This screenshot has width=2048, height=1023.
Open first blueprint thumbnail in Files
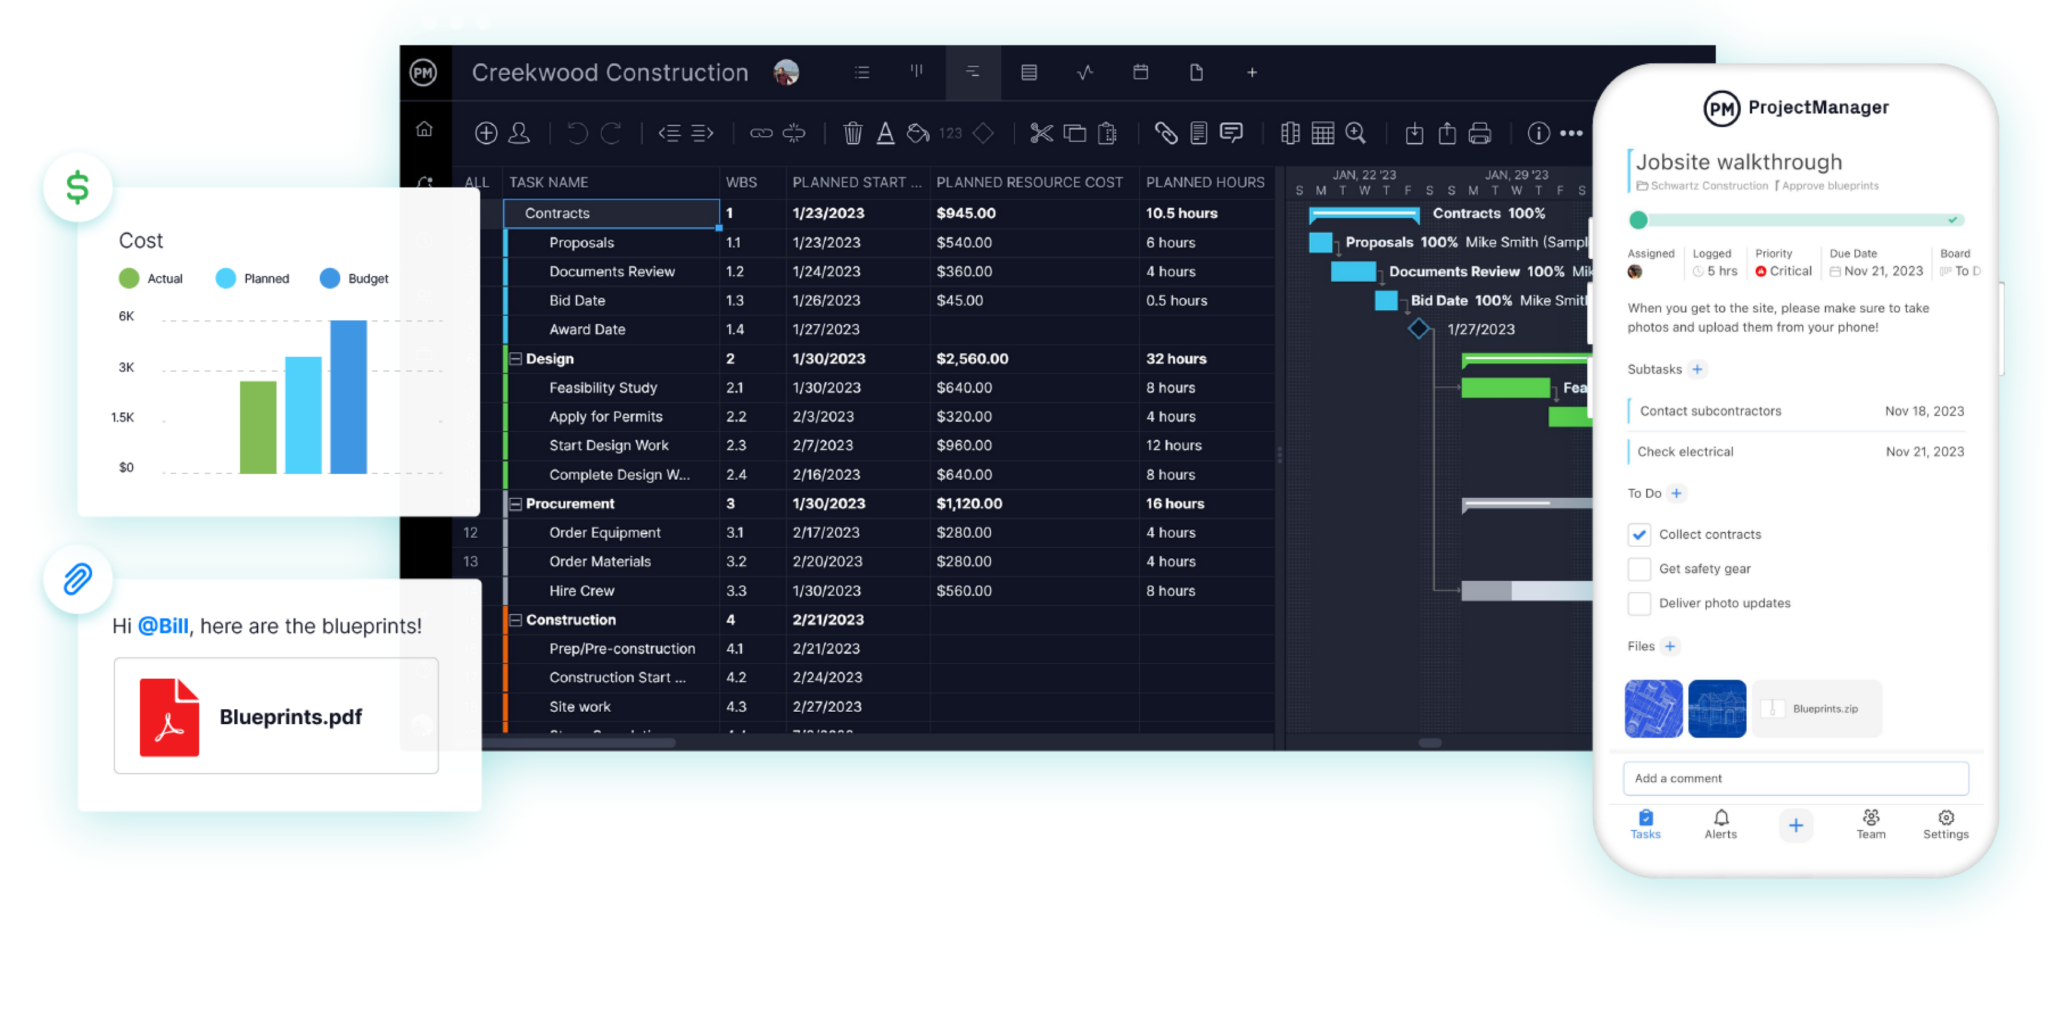(x=1654, y=709)
